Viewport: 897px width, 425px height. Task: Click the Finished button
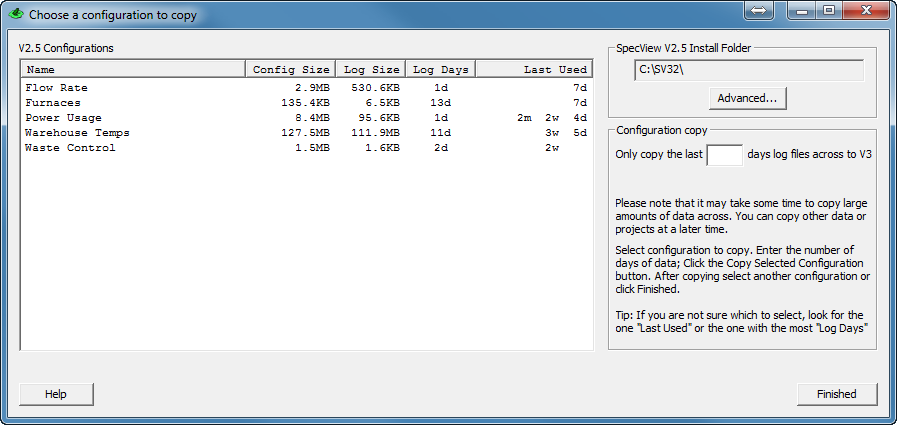pyautogui.click(x=836, y=394)
